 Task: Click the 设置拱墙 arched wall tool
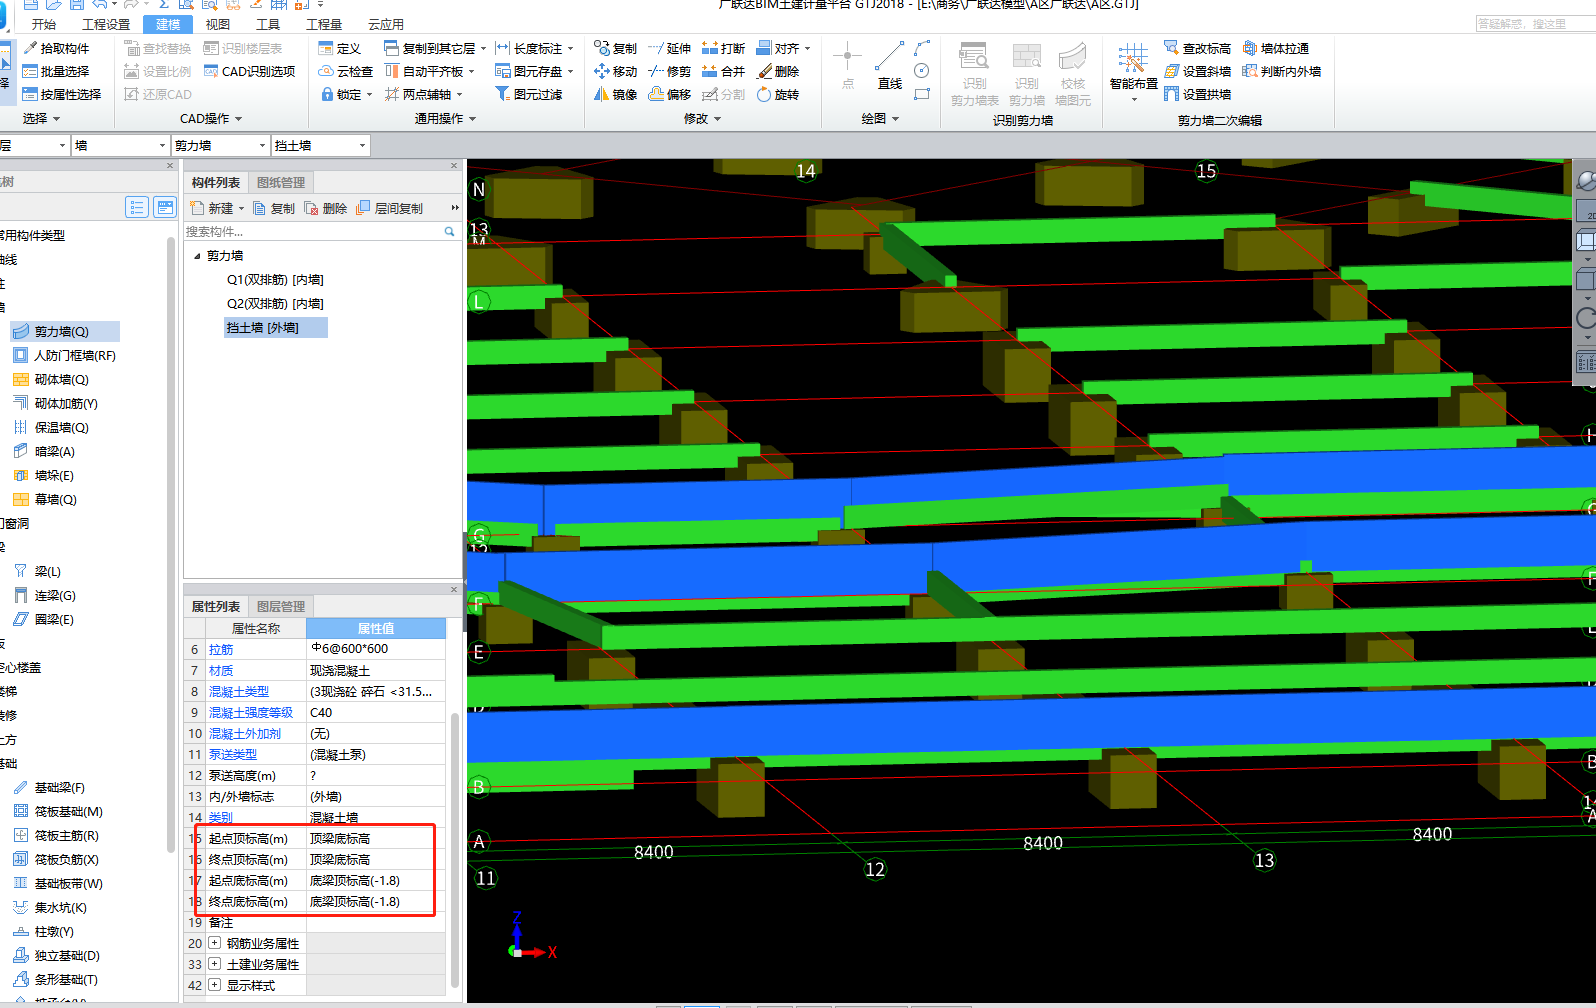pos(1197,94)
